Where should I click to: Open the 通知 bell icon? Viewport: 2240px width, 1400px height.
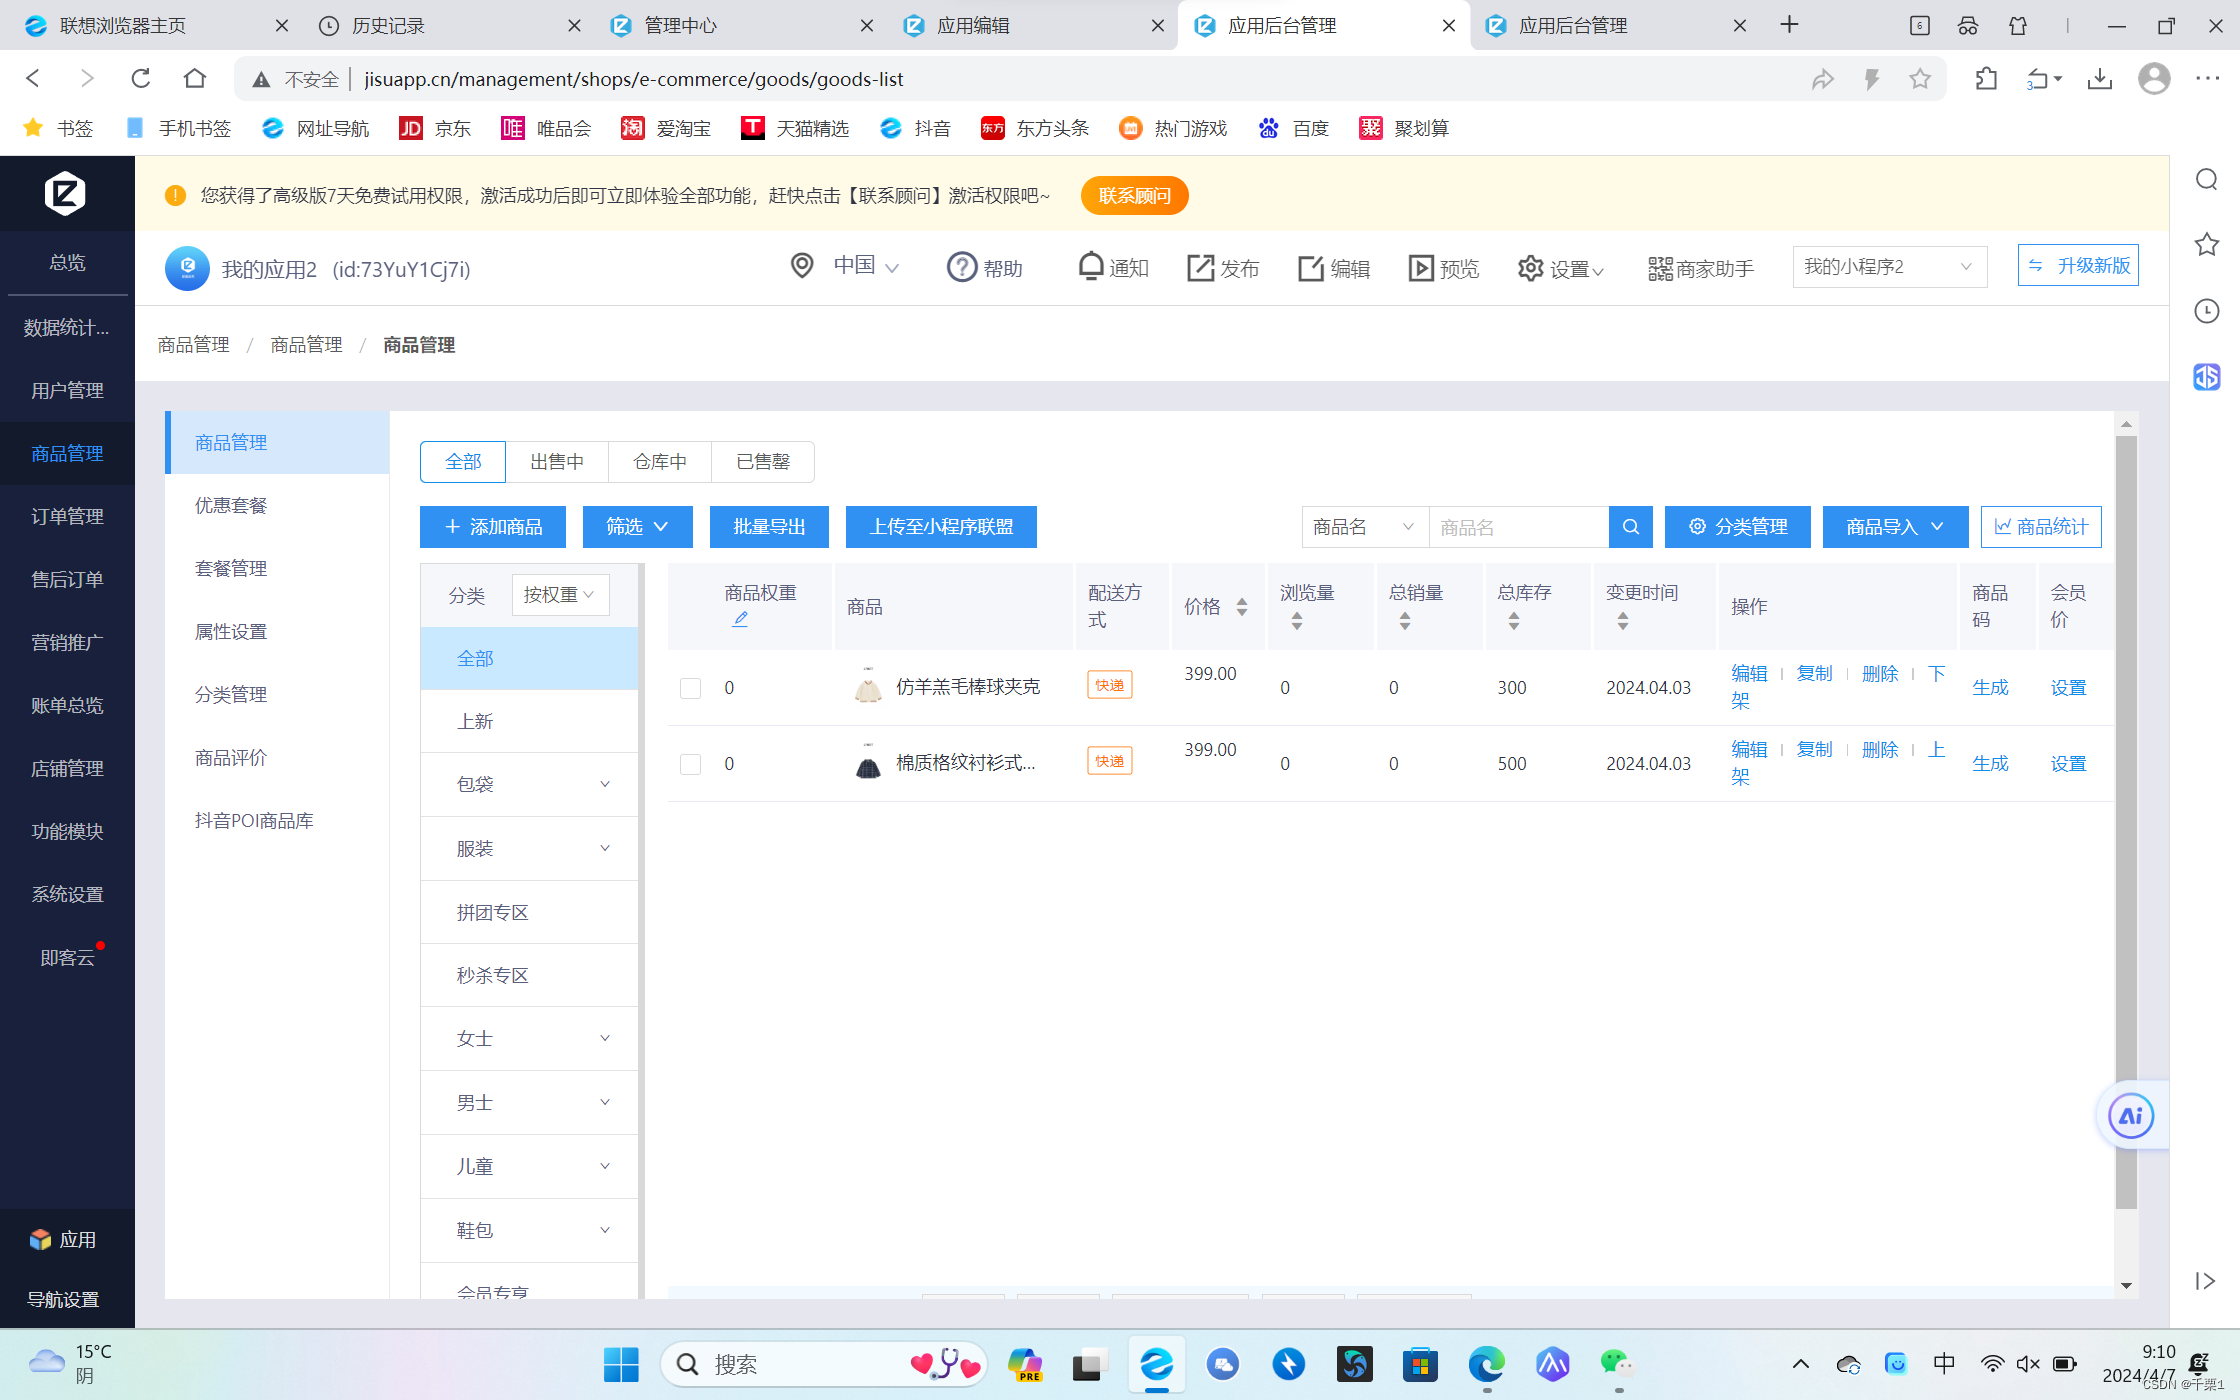tap(1091, 266)
